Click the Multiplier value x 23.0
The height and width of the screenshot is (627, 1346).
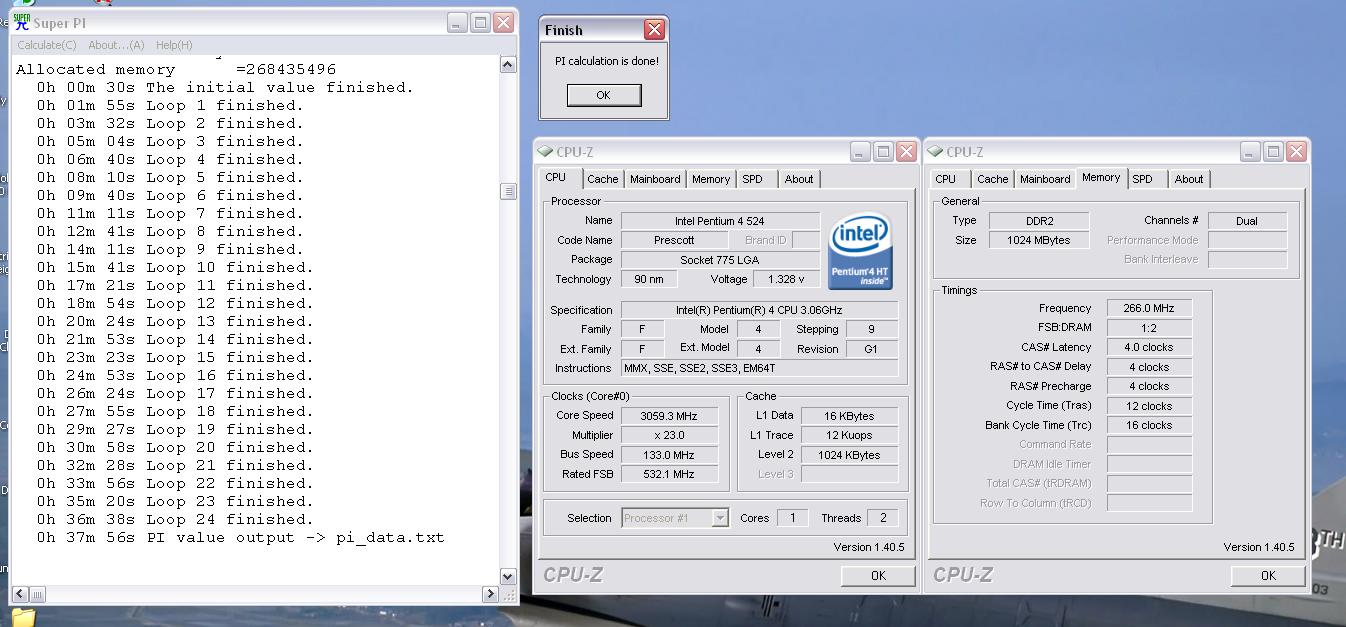pyautogui.click(x=669, y=435)
